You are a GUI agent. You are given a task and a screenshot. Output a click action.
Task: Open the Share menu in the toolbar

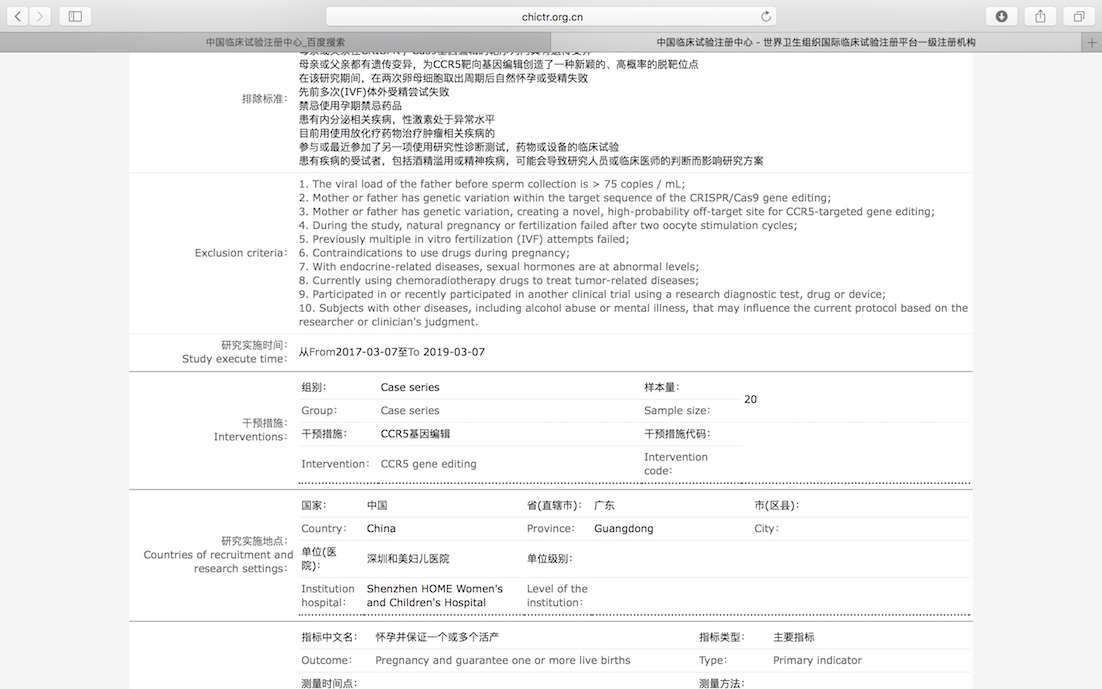click(1040, 16)
